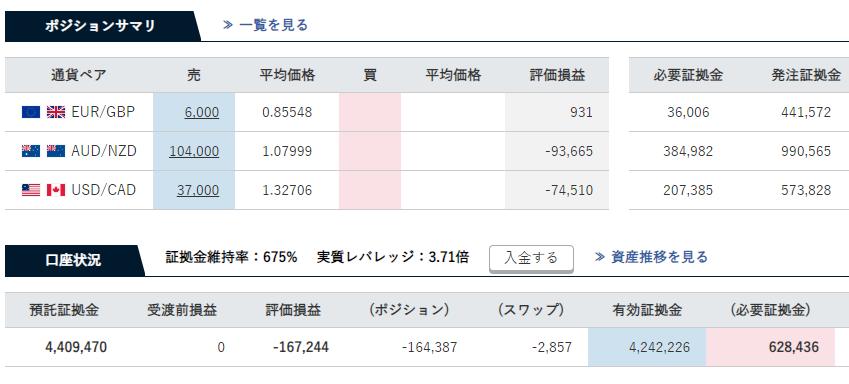Click the EU flag icon for EUR/GBP

pyautogui.click(x=31, y=112)
